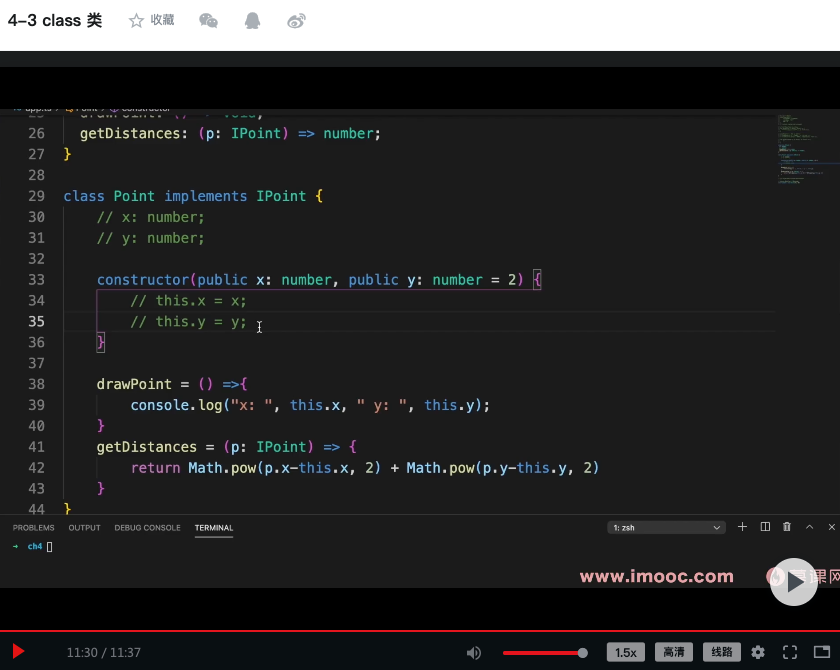Click line number 29 in gutter
Screen dimensions: 840x670
(36, 196)
